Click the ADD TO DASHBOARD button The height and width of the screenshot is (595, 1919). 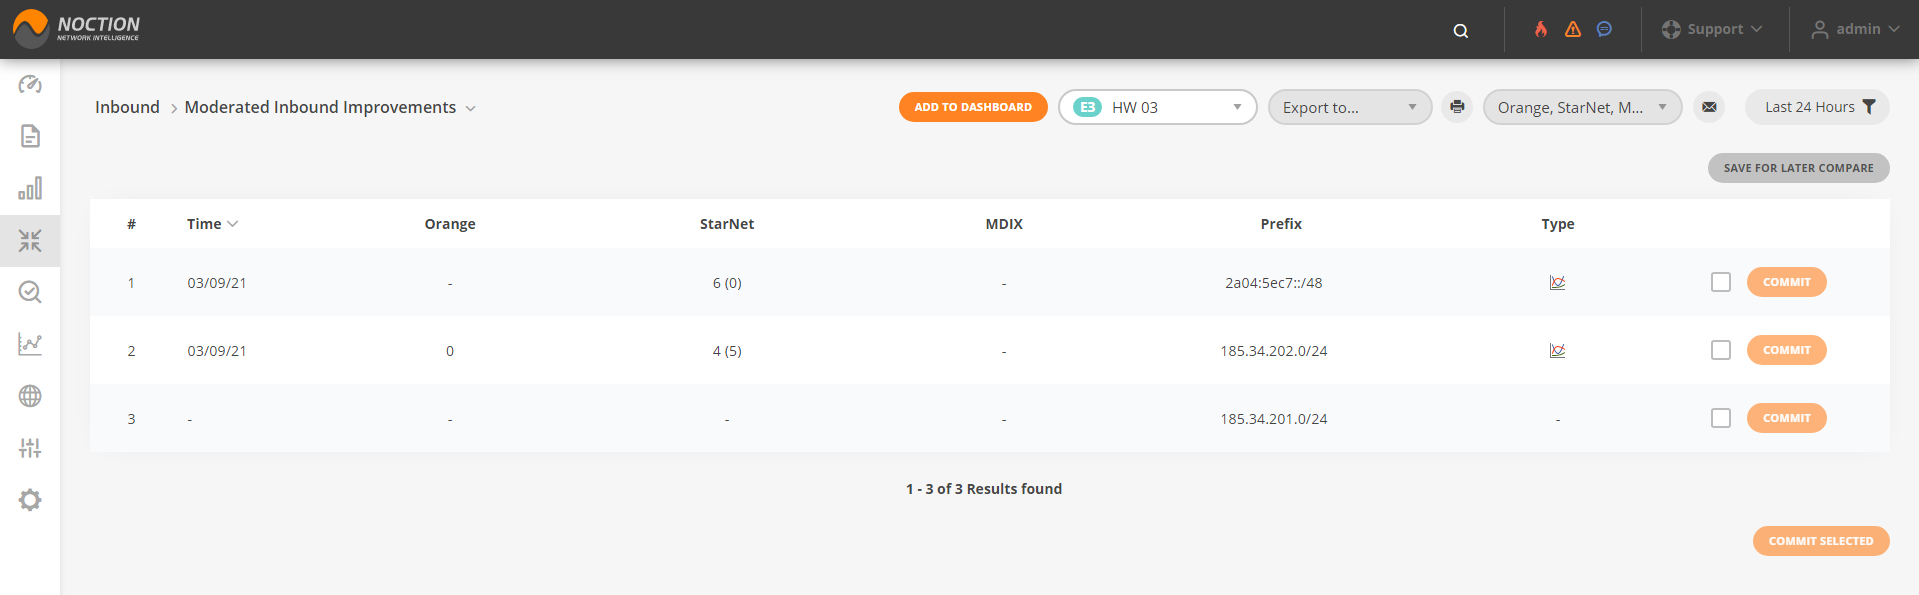(973, 107)
